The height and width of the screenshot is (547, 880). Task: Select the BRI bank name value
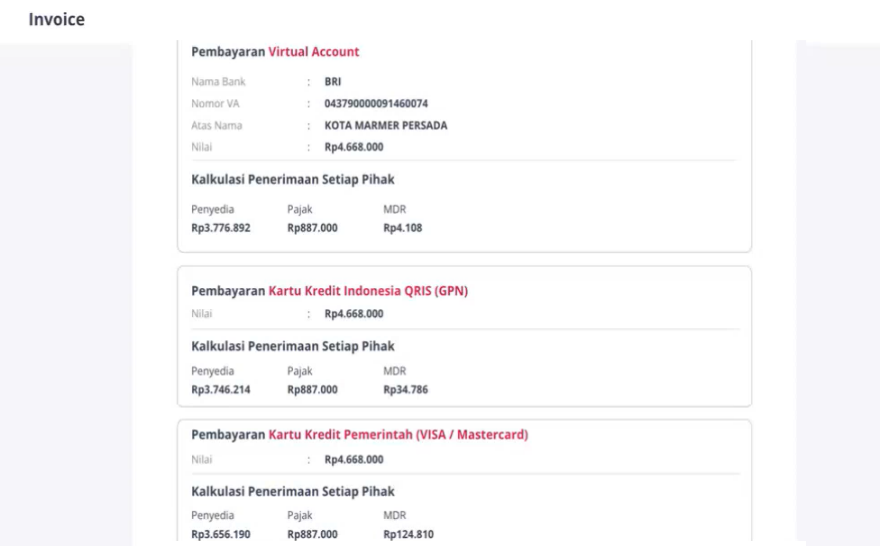coord(333,82)
